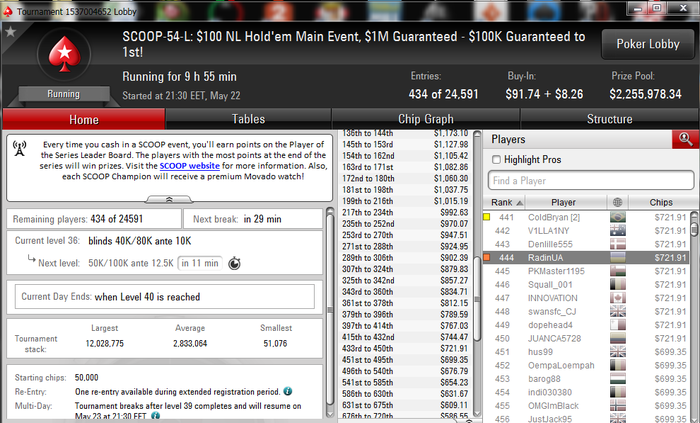Click the payout row 451st to 495th
700x423 pixels.
coord(405,360)
